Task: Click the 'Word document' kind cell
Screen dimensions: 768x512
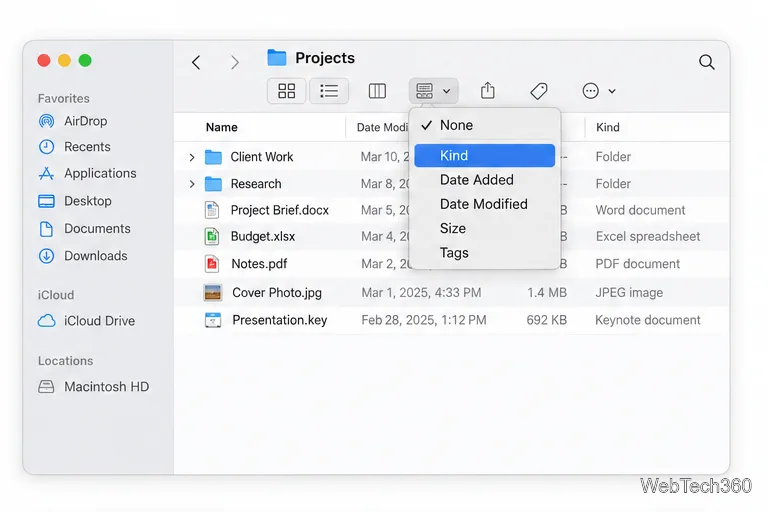Action: pyautogui.click(x=640, y=210)
